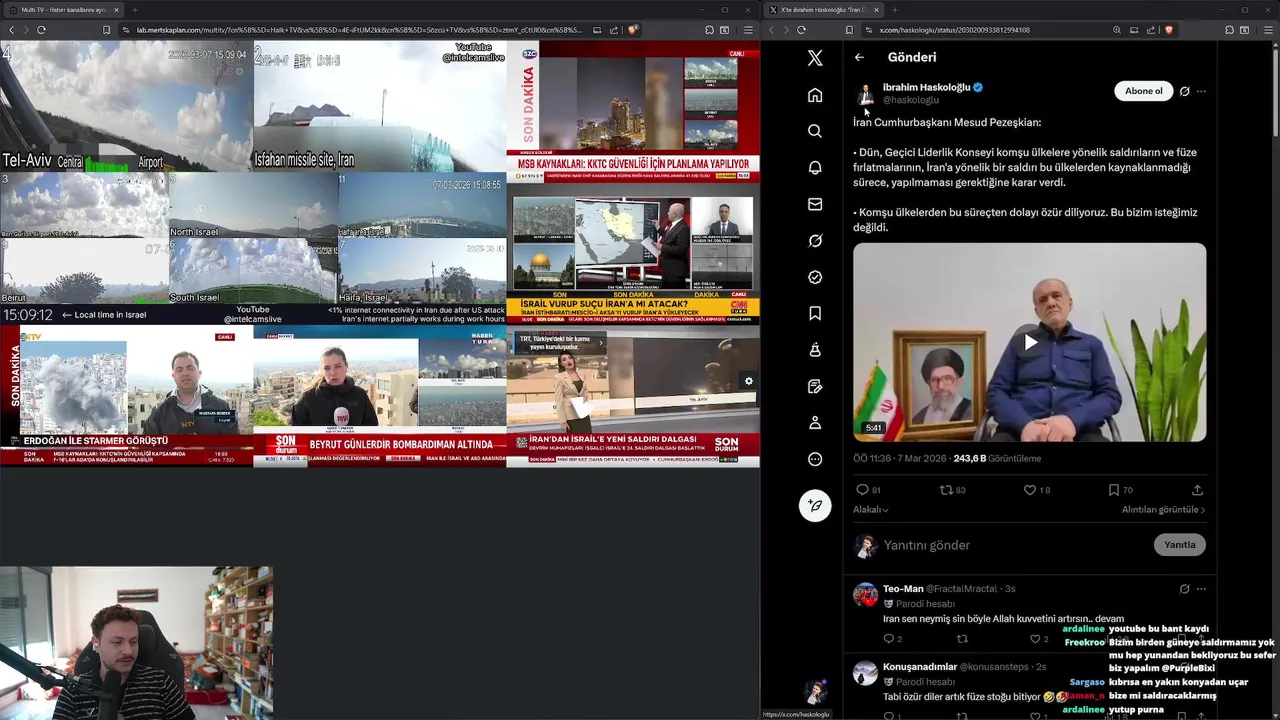Like the main post showing 1 B
The height and width of the screenshot is (720, 1280).
coord(1030,490)
